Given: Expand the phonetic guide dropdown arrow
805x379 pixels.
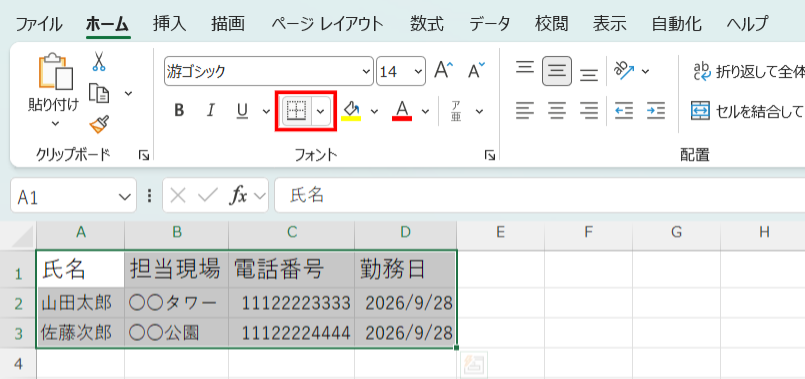Looking at the screenshot, I should 480,111.
